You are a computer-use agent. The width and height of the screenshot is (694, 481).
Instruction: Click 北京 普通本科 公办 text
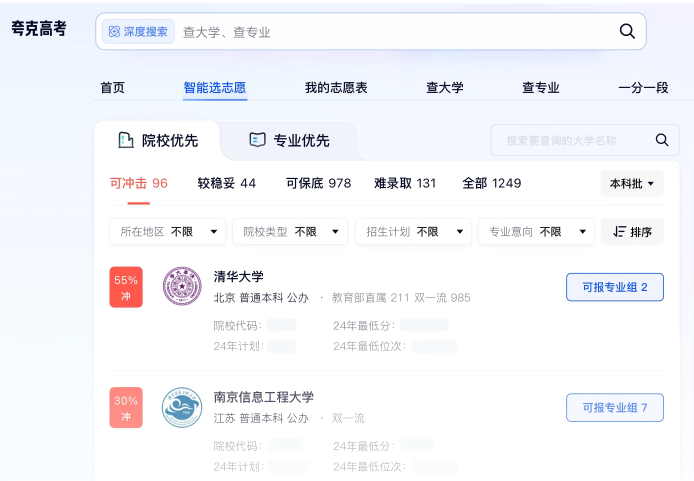[261, 298]
